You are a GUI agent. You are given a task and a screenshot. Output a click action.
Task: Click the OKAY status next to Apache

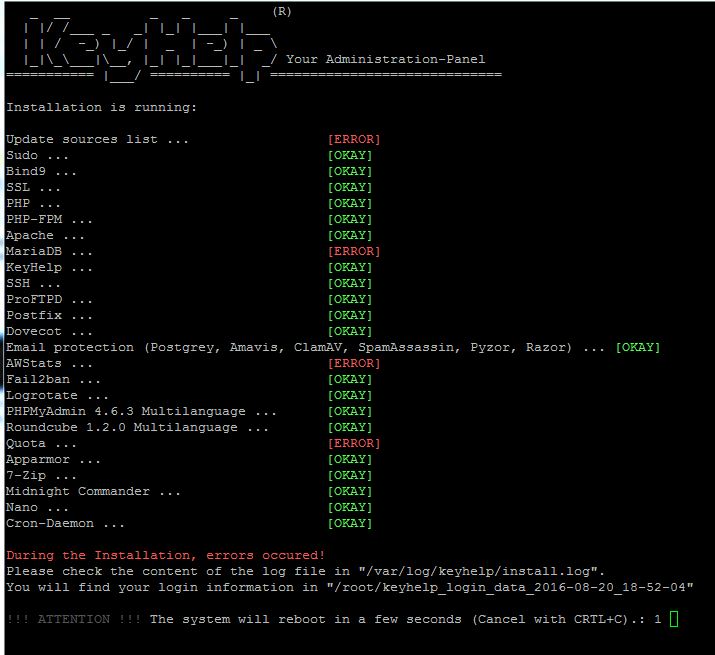350,235
